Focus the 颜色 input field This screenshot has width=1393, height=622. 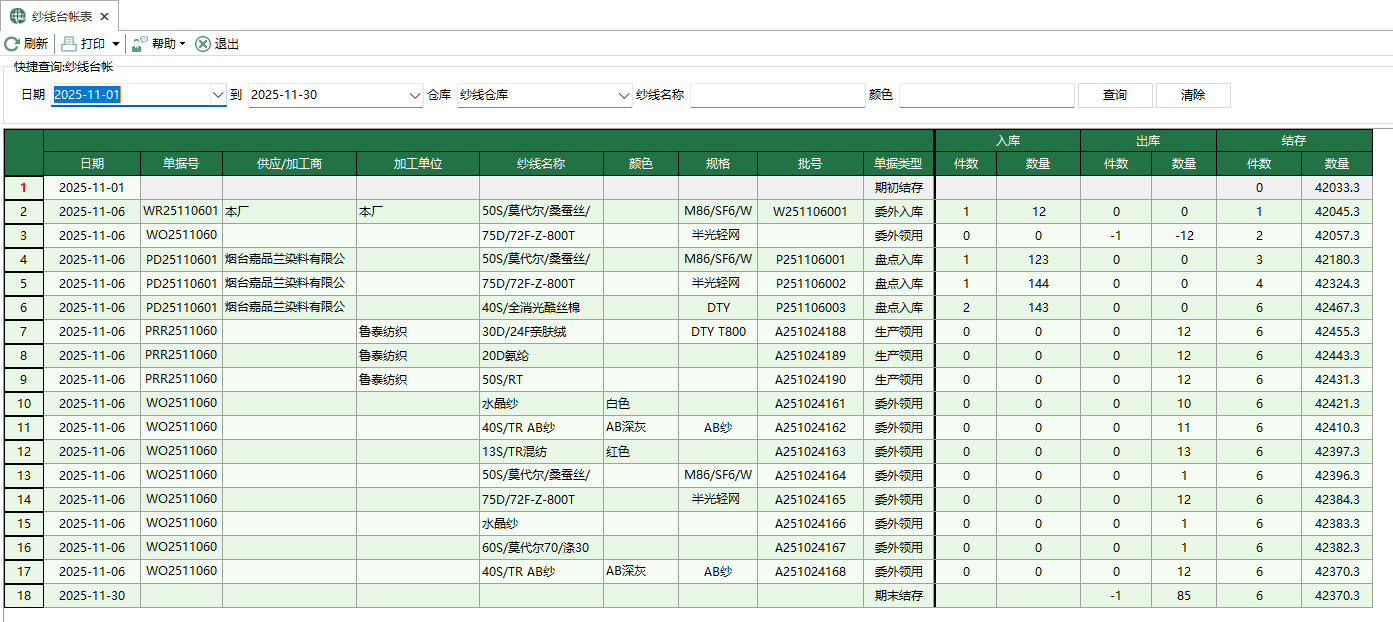coord(986,95)
